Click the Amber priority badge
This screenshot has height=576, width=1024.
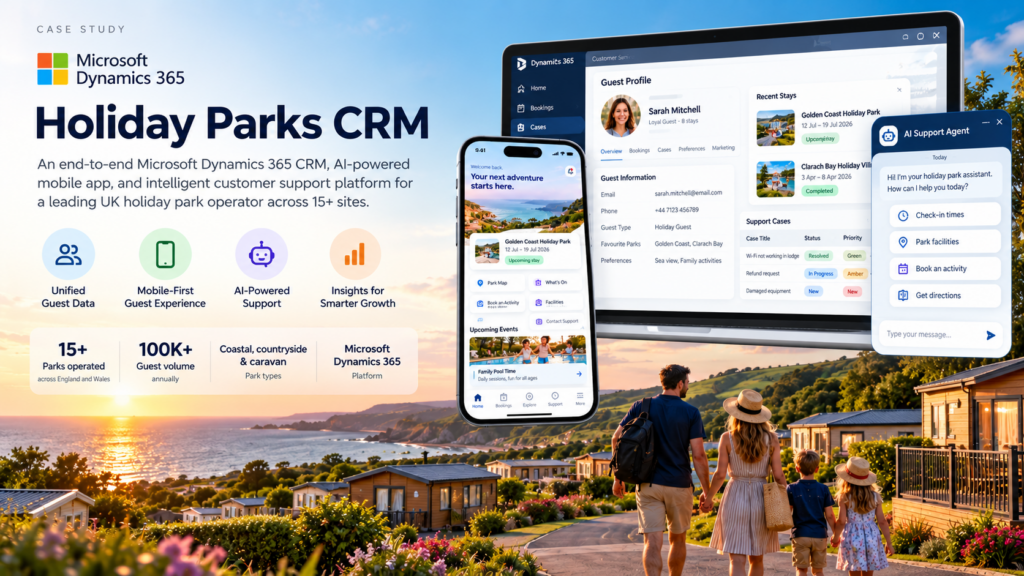tap(856, 274)
